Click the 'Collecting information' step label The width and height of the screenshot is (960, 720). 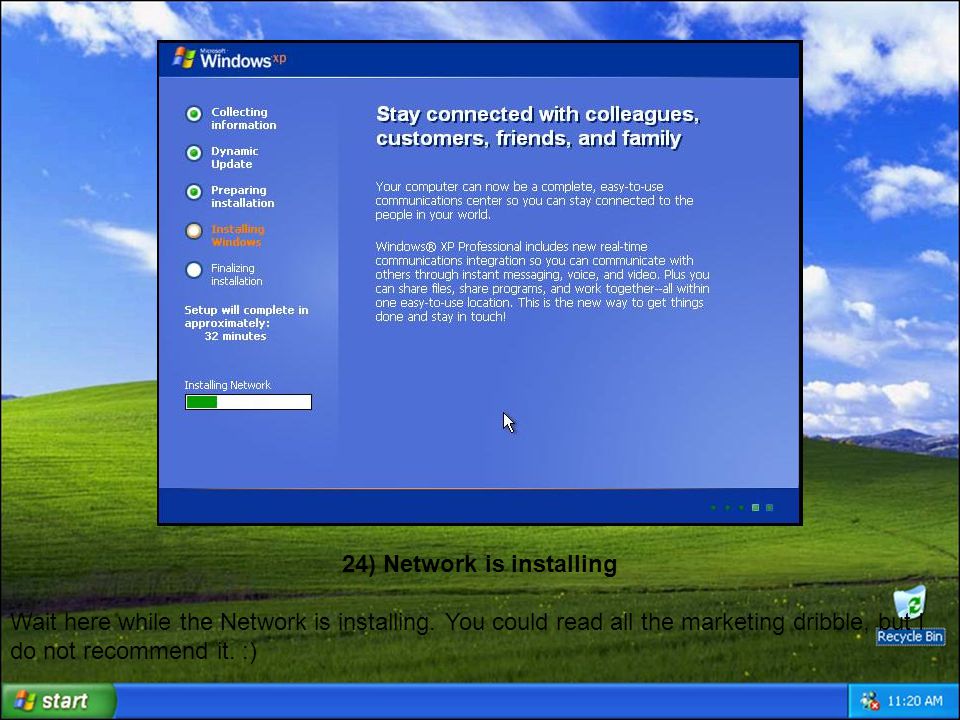[244, 118]
